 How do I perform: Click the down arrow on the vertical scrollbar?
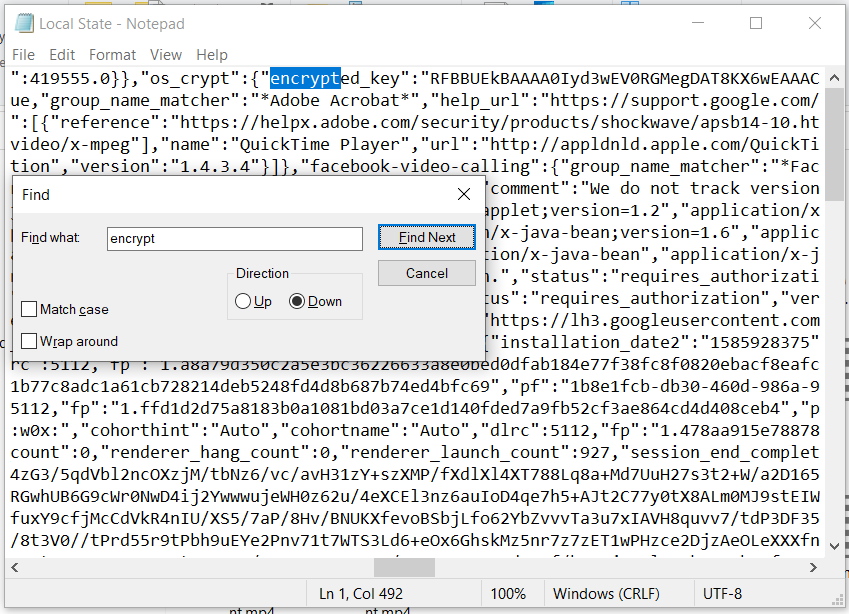coord(834,546)
